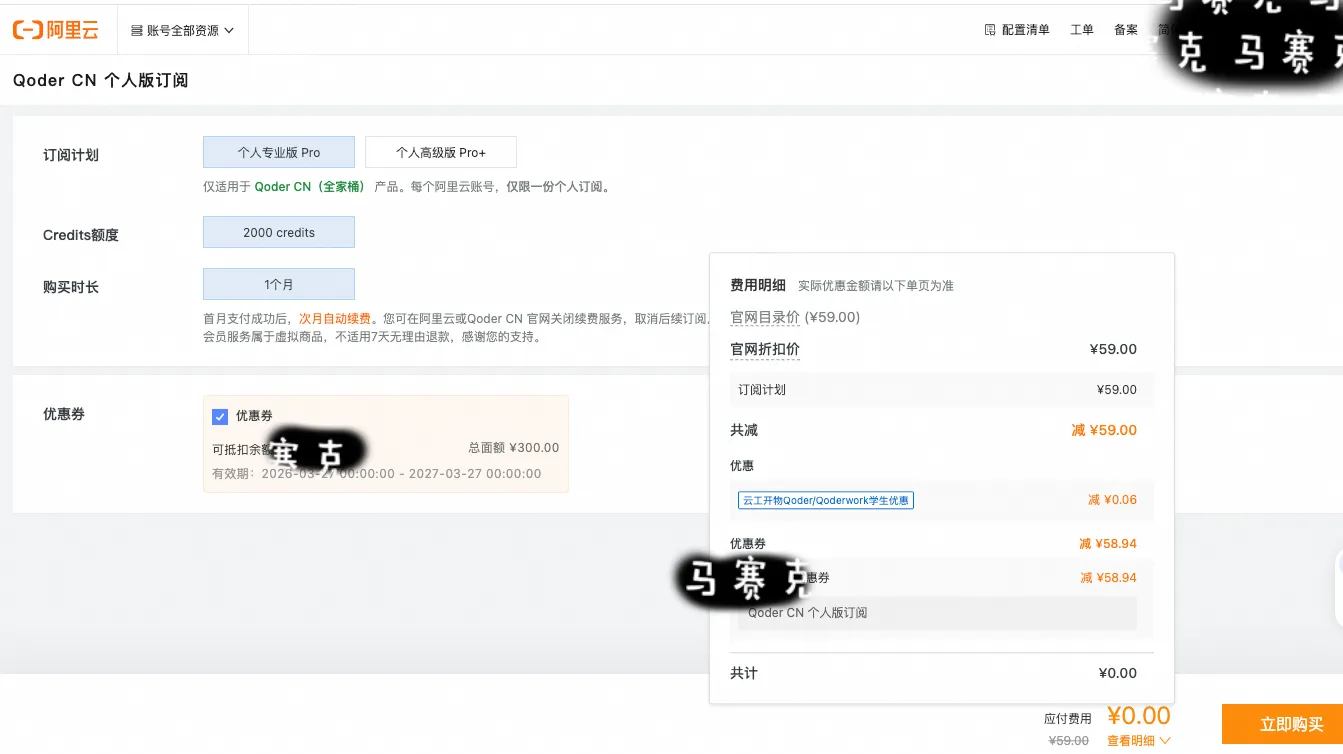Click the 官网目录价 label
This screenshot has height=754, width=1343.
click(x=765, y=317)
